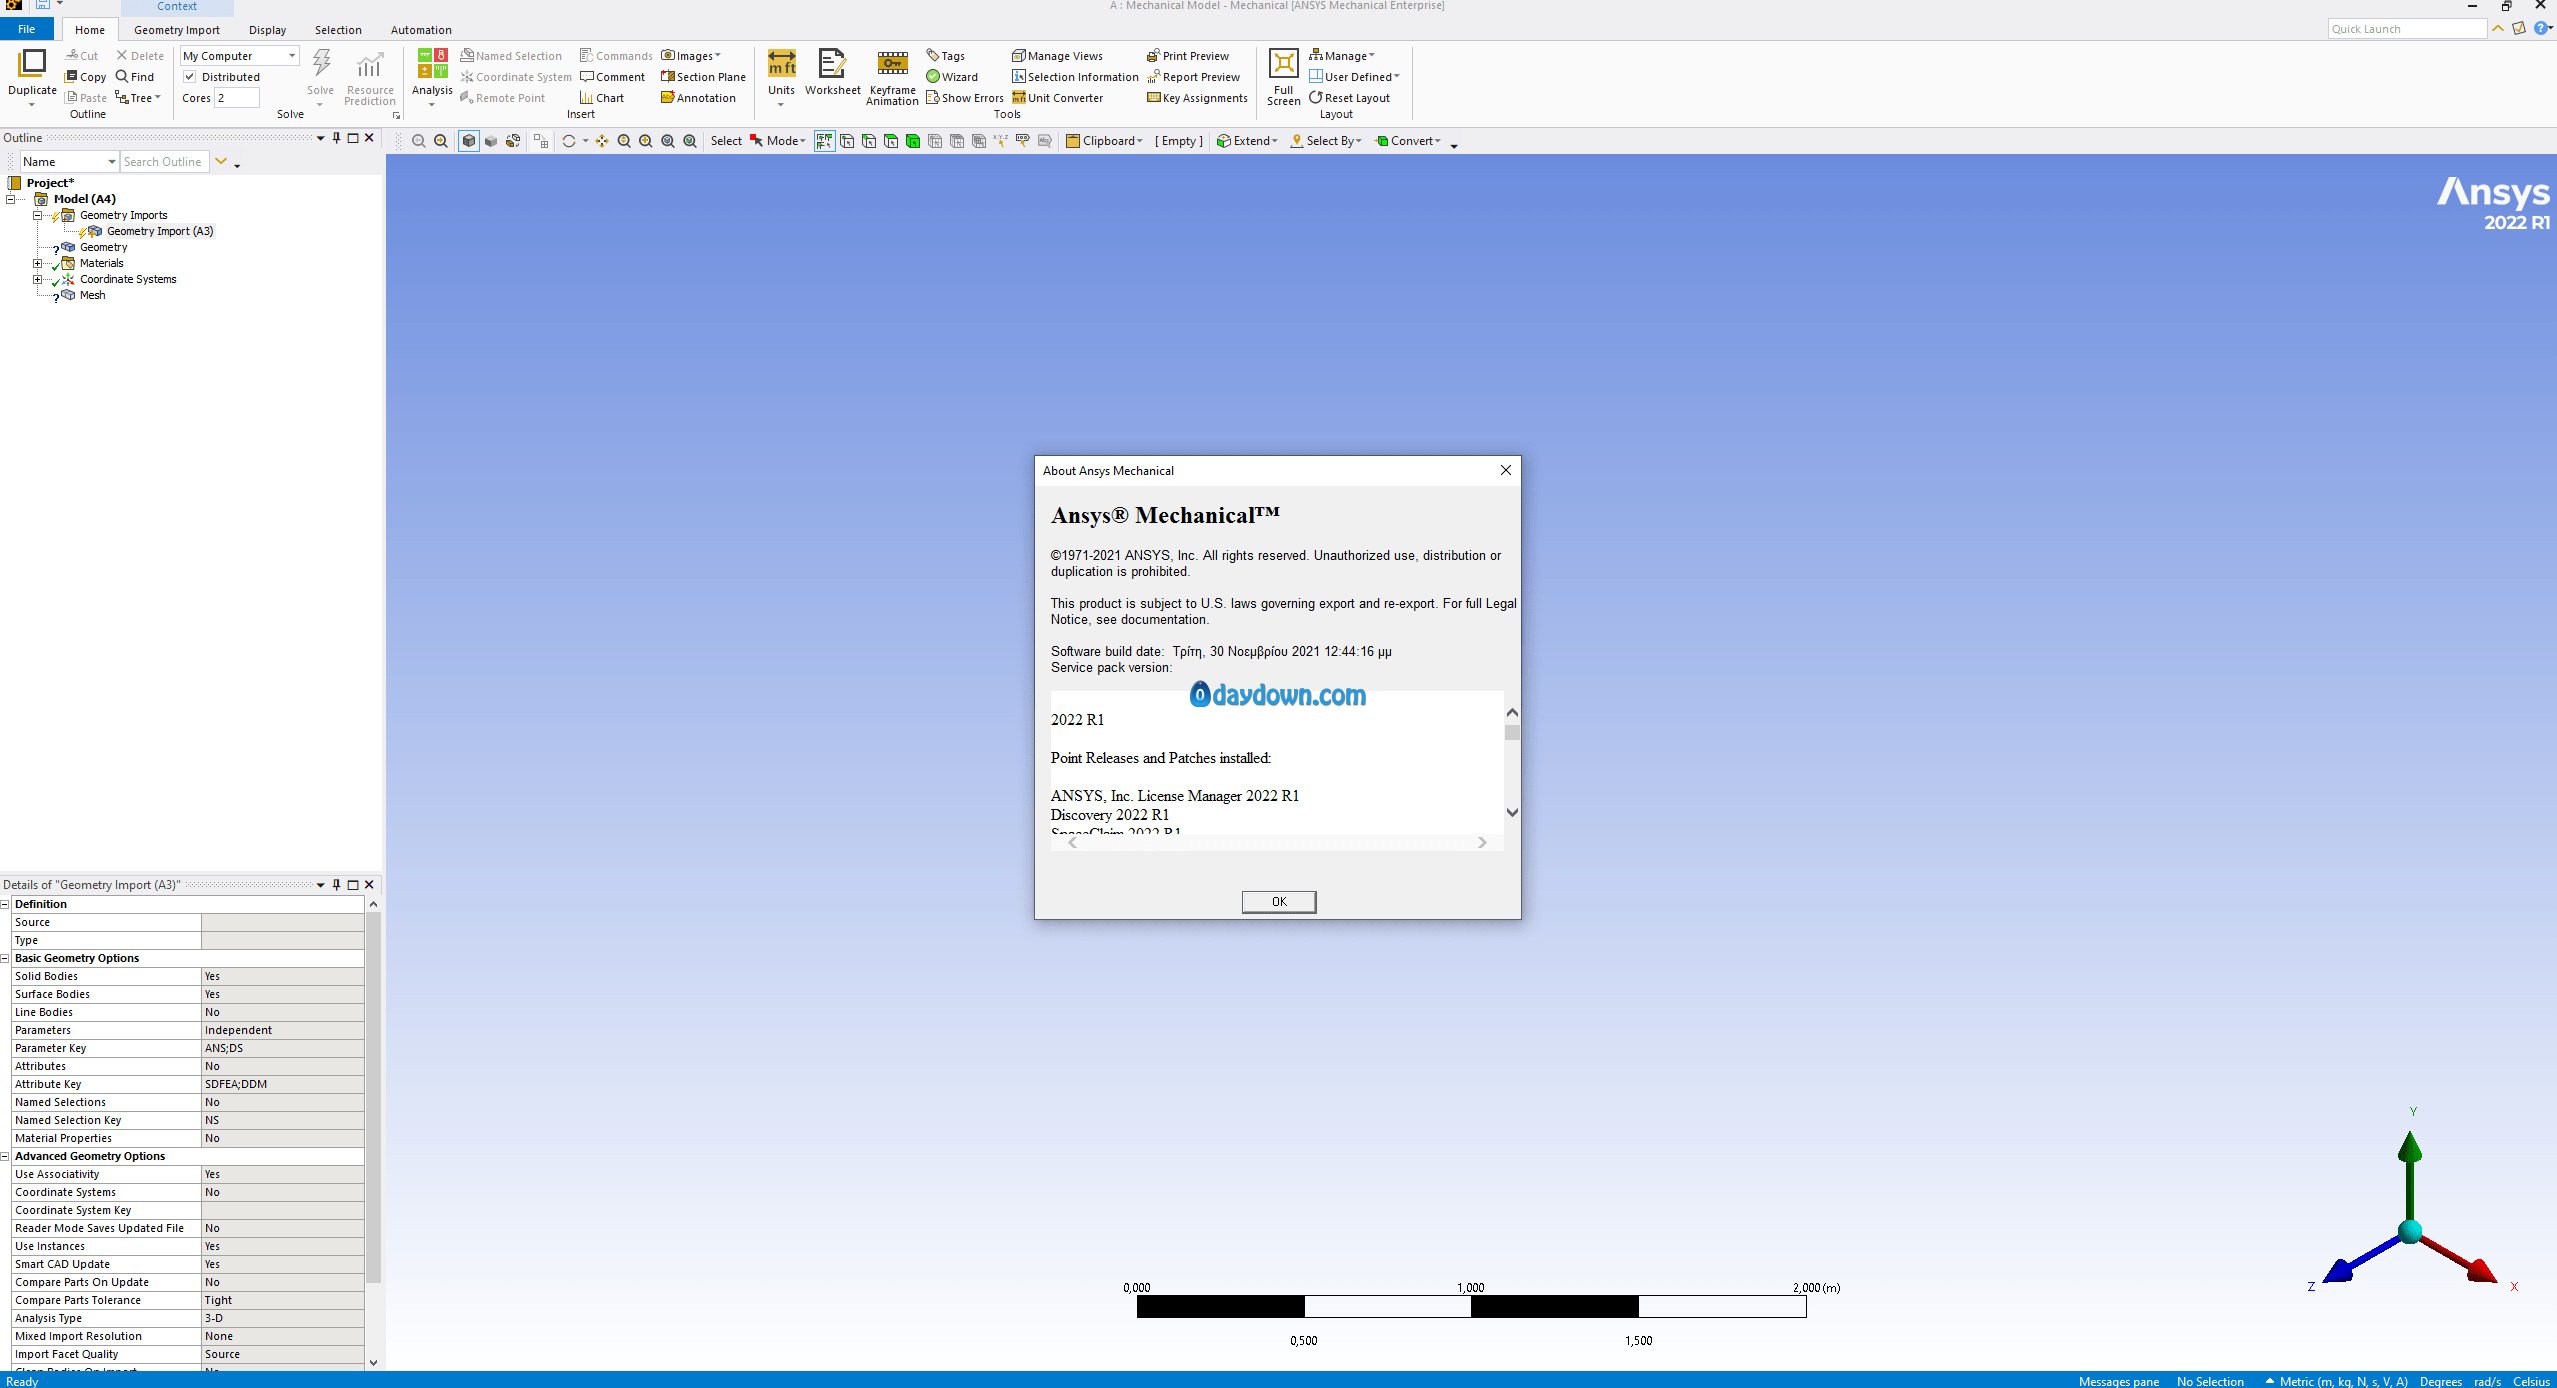Insert a Section Plane
Image resolution: width=2557 pixels, height=1388 pixels.
click(x=703, y=77)
